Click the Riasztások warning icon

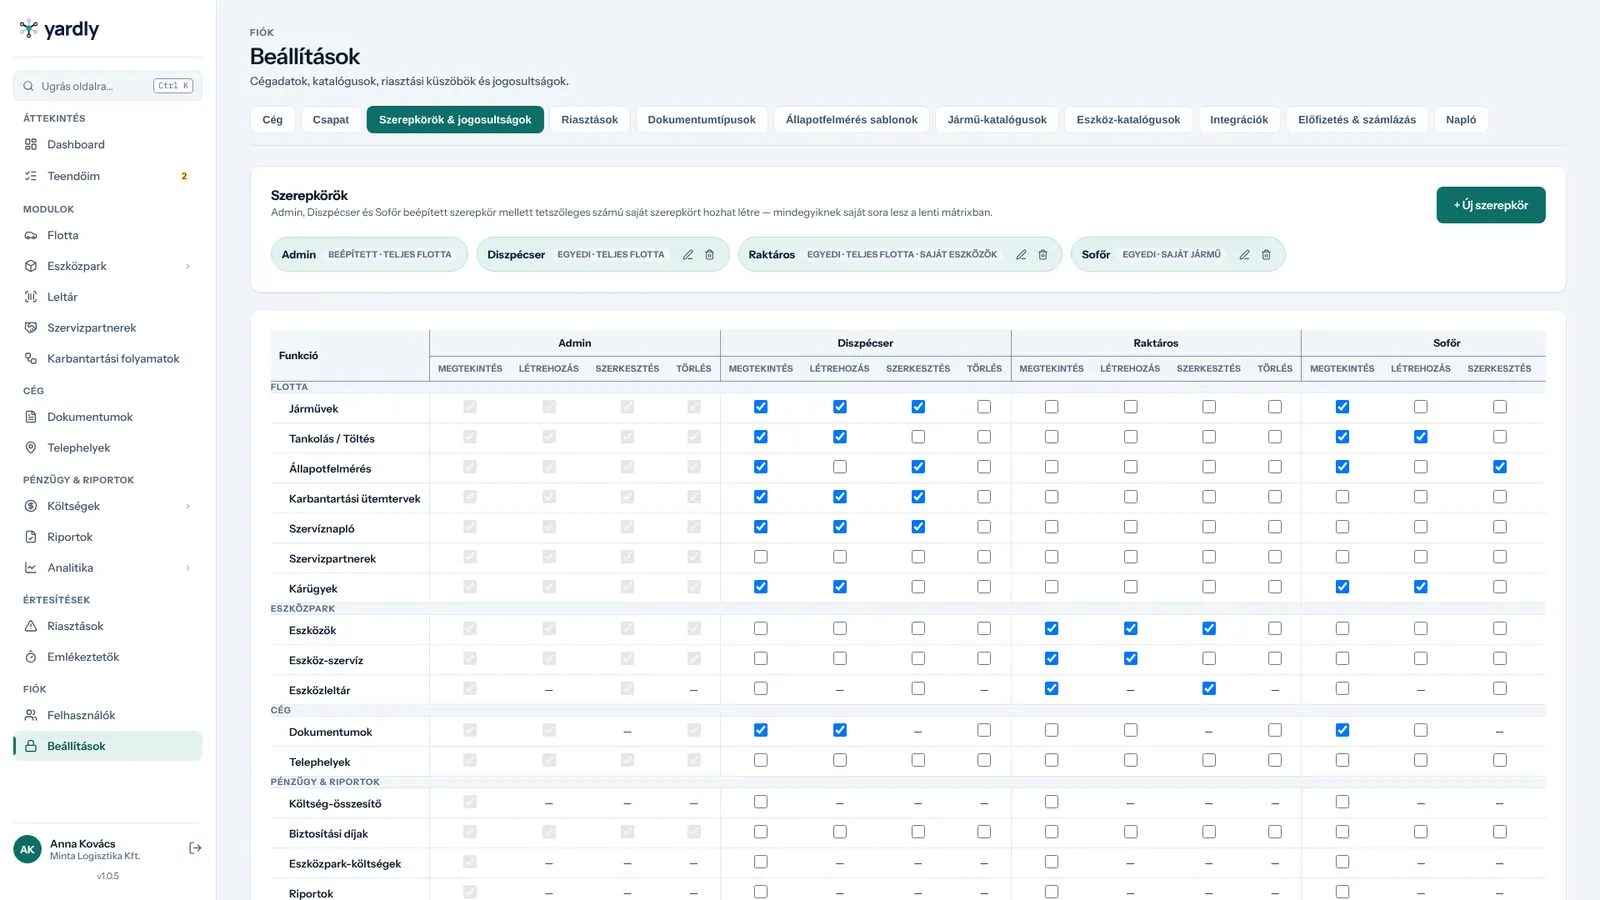pos(31,626)
